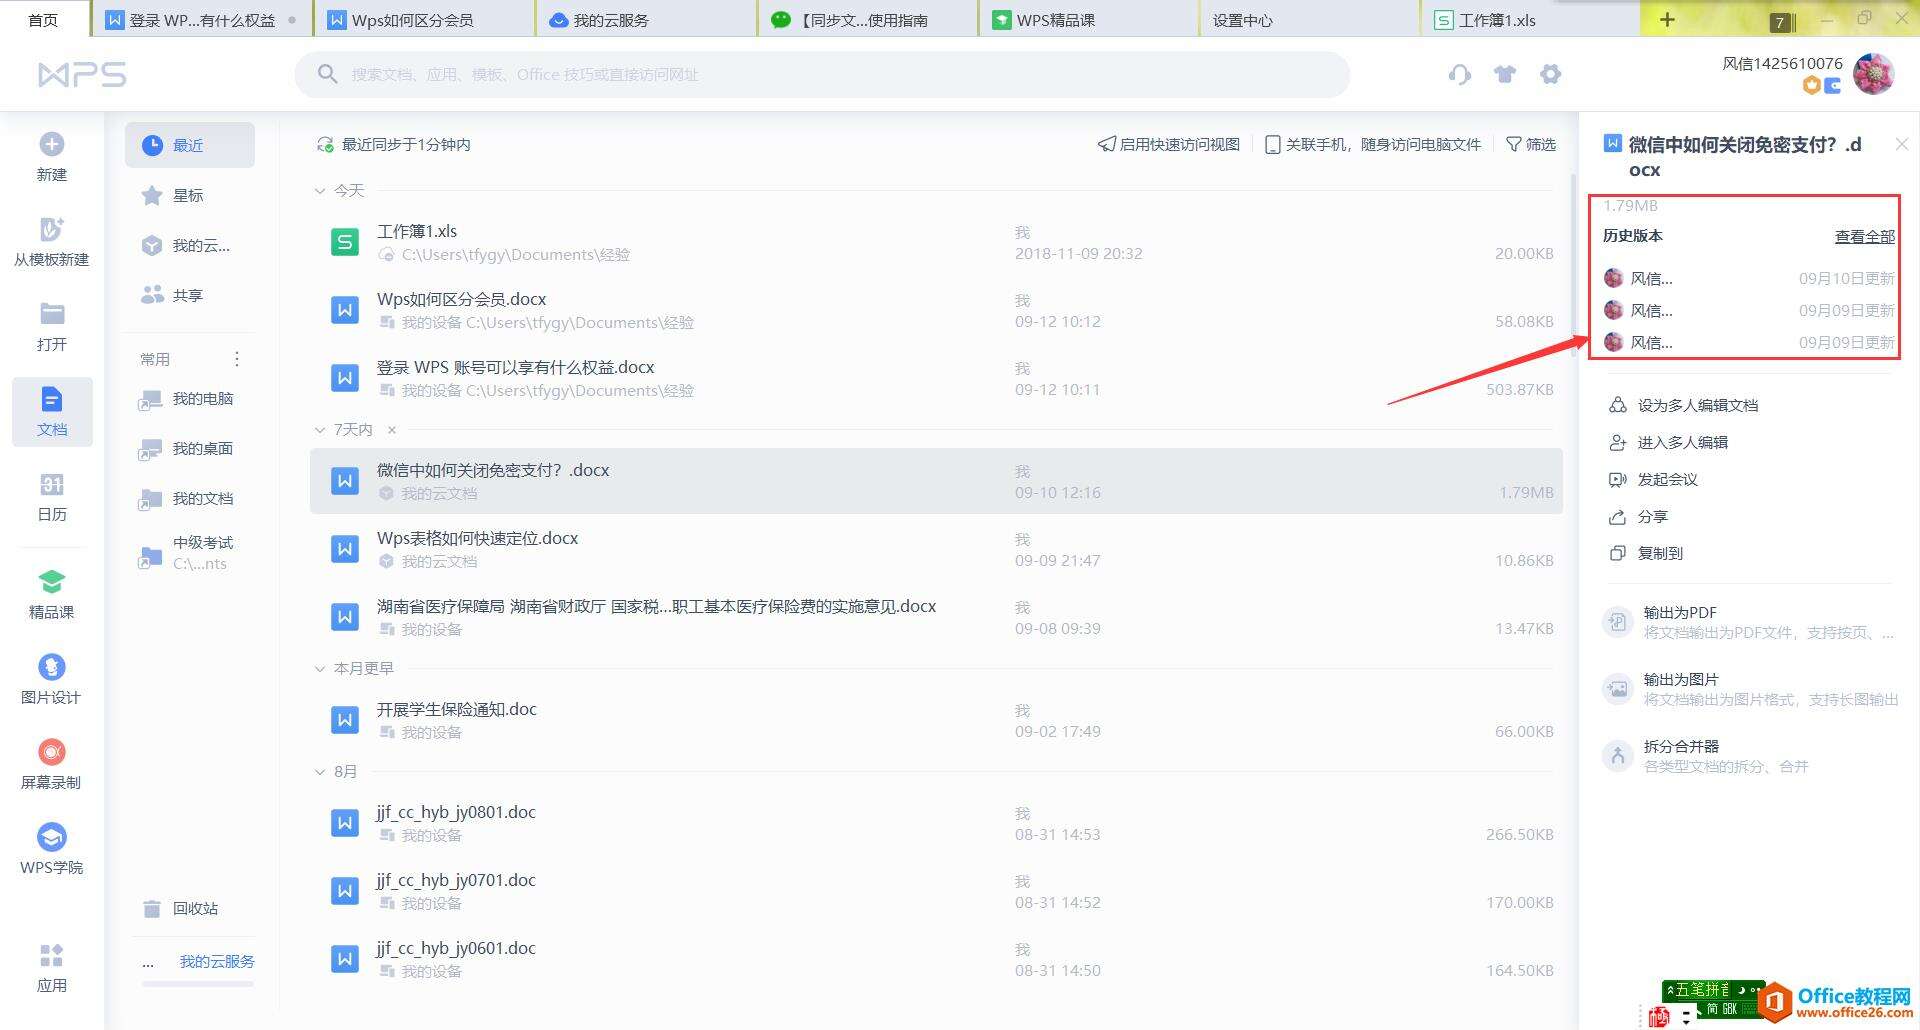Click 设为多人编辑文档 icon
Screen dimensions: 1920x1030
[x=1617, y=405]
